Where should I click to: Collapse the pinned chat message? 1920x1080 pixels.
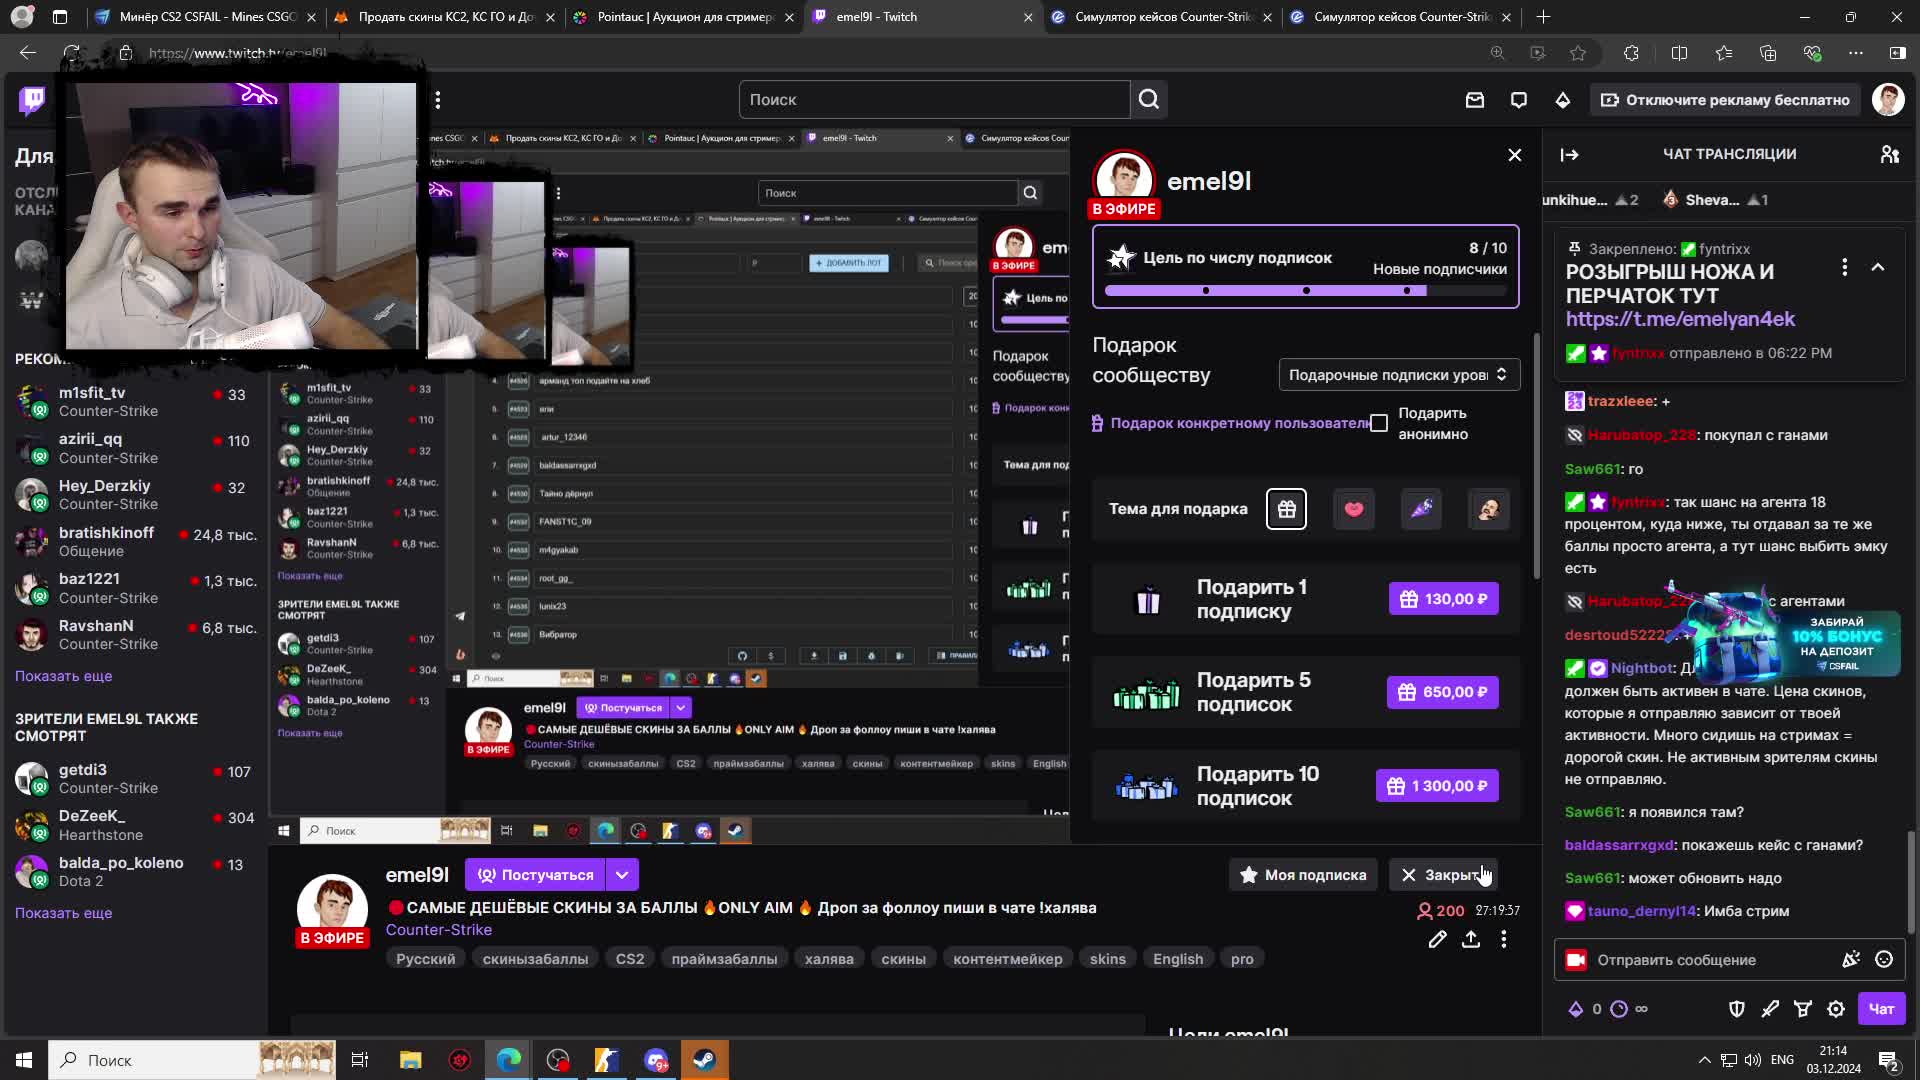pos(1878,267)
